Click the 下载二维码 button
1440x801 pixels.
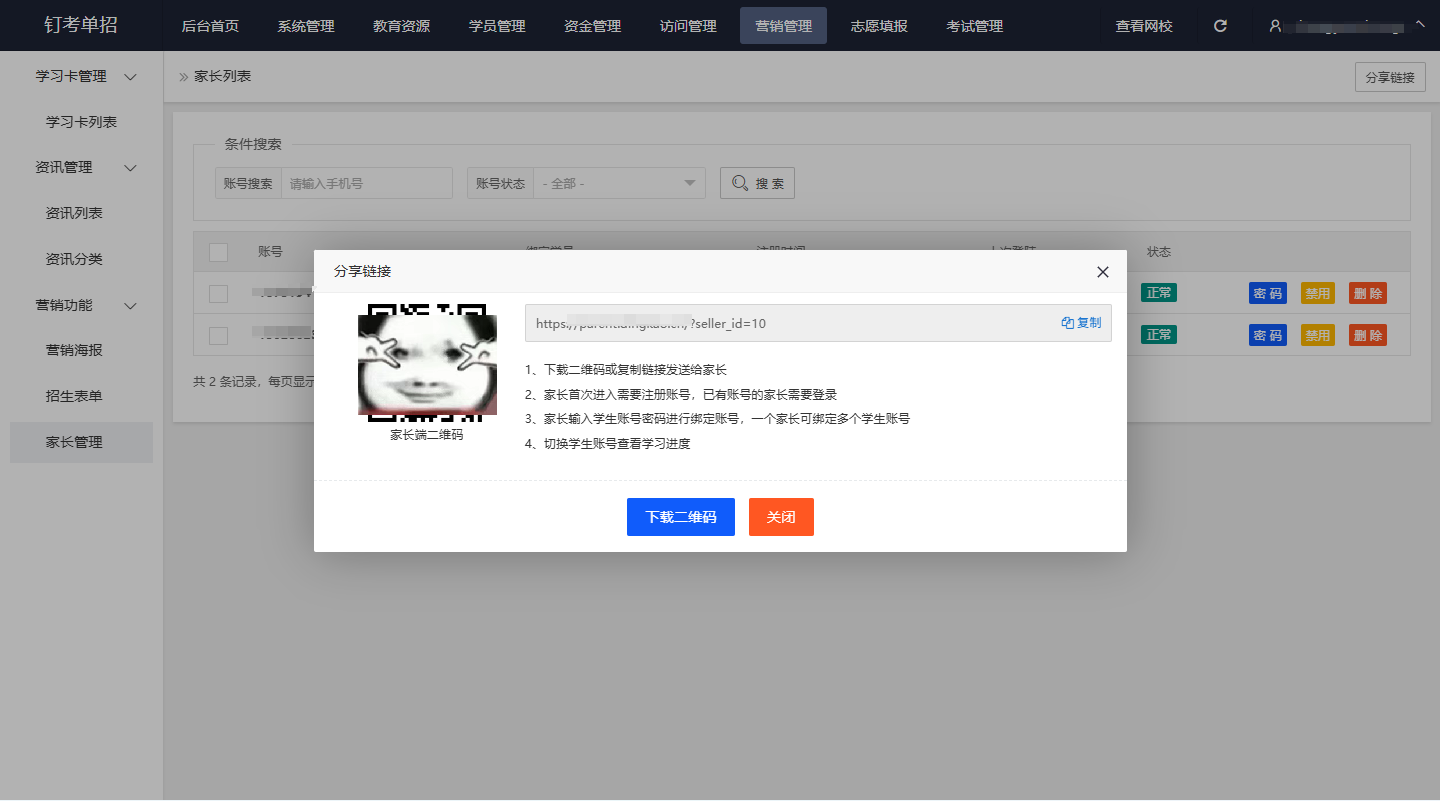tap(680, 517)
